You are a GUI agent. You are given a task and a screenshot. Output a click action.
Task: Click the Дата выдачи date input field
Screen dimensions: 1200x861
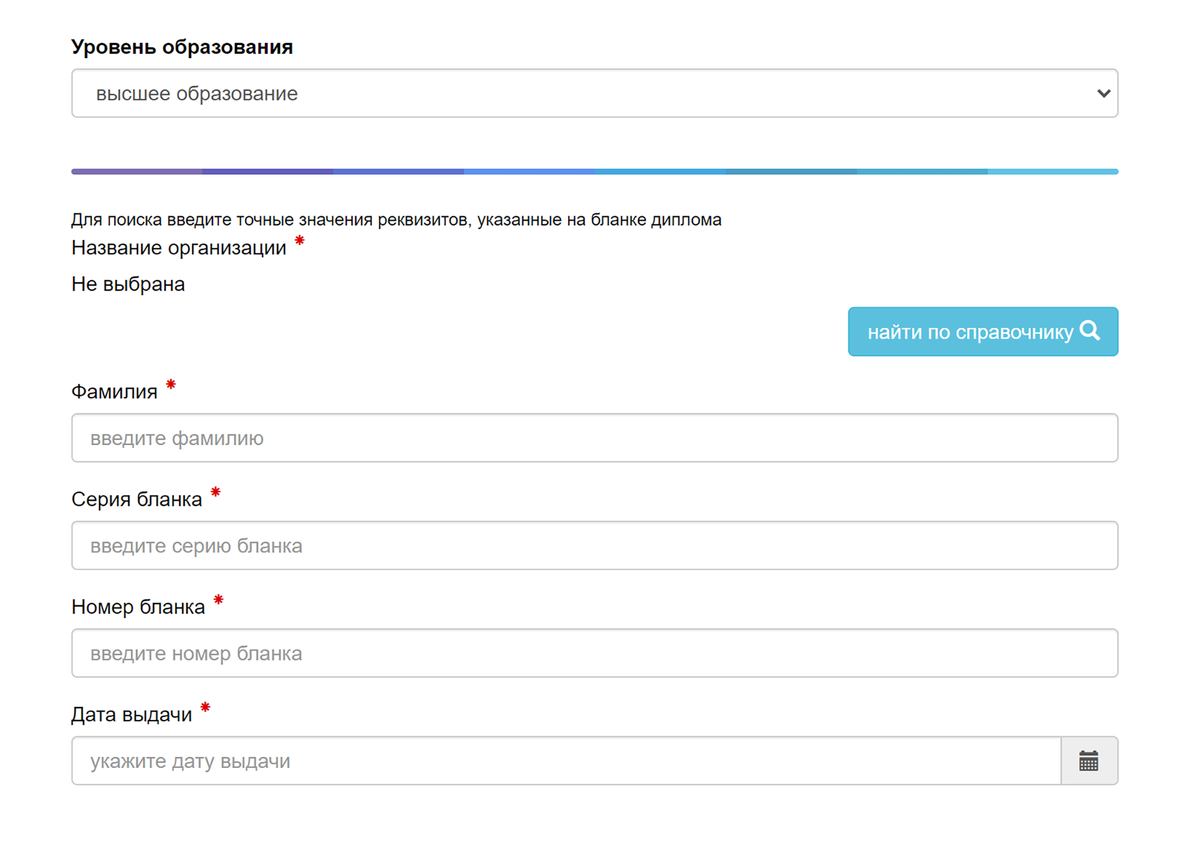coord(565,761)
